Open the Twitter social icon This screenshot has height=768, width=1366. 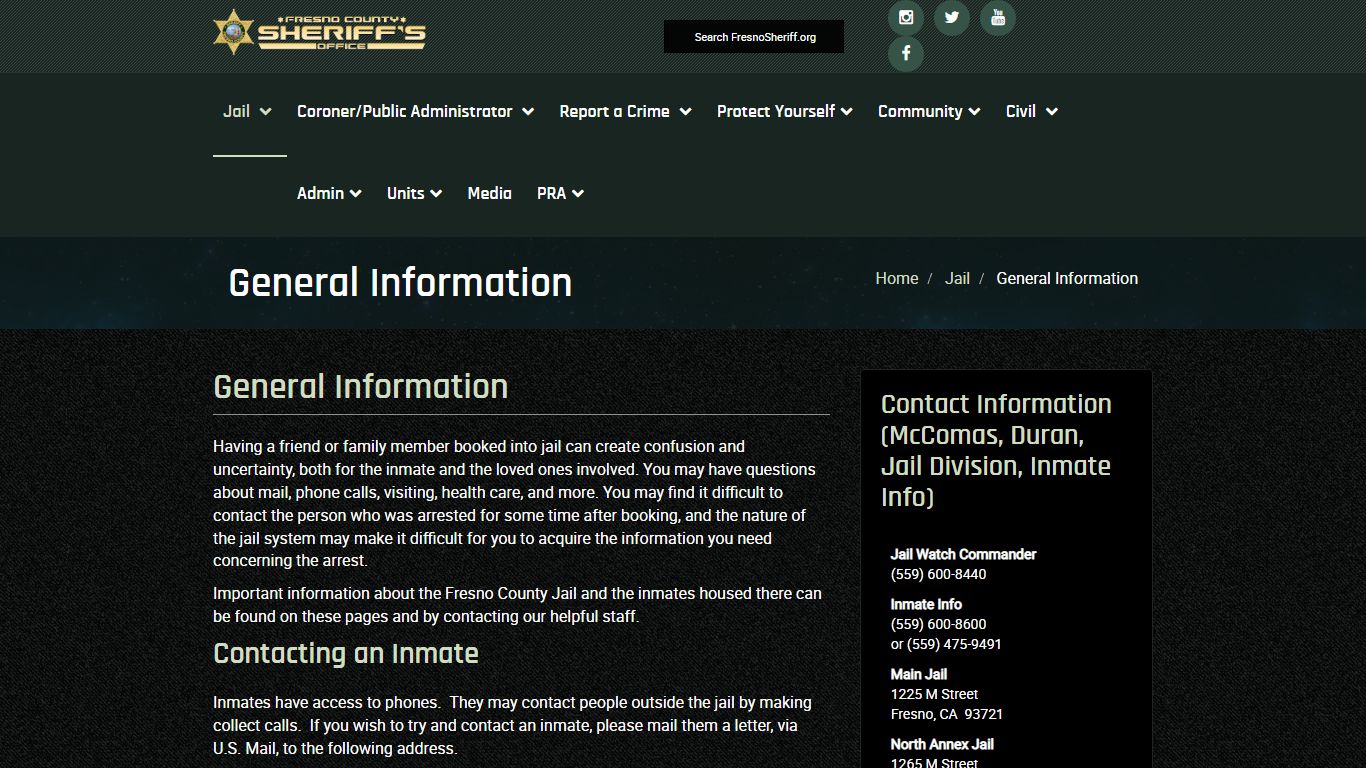(952, 17)
